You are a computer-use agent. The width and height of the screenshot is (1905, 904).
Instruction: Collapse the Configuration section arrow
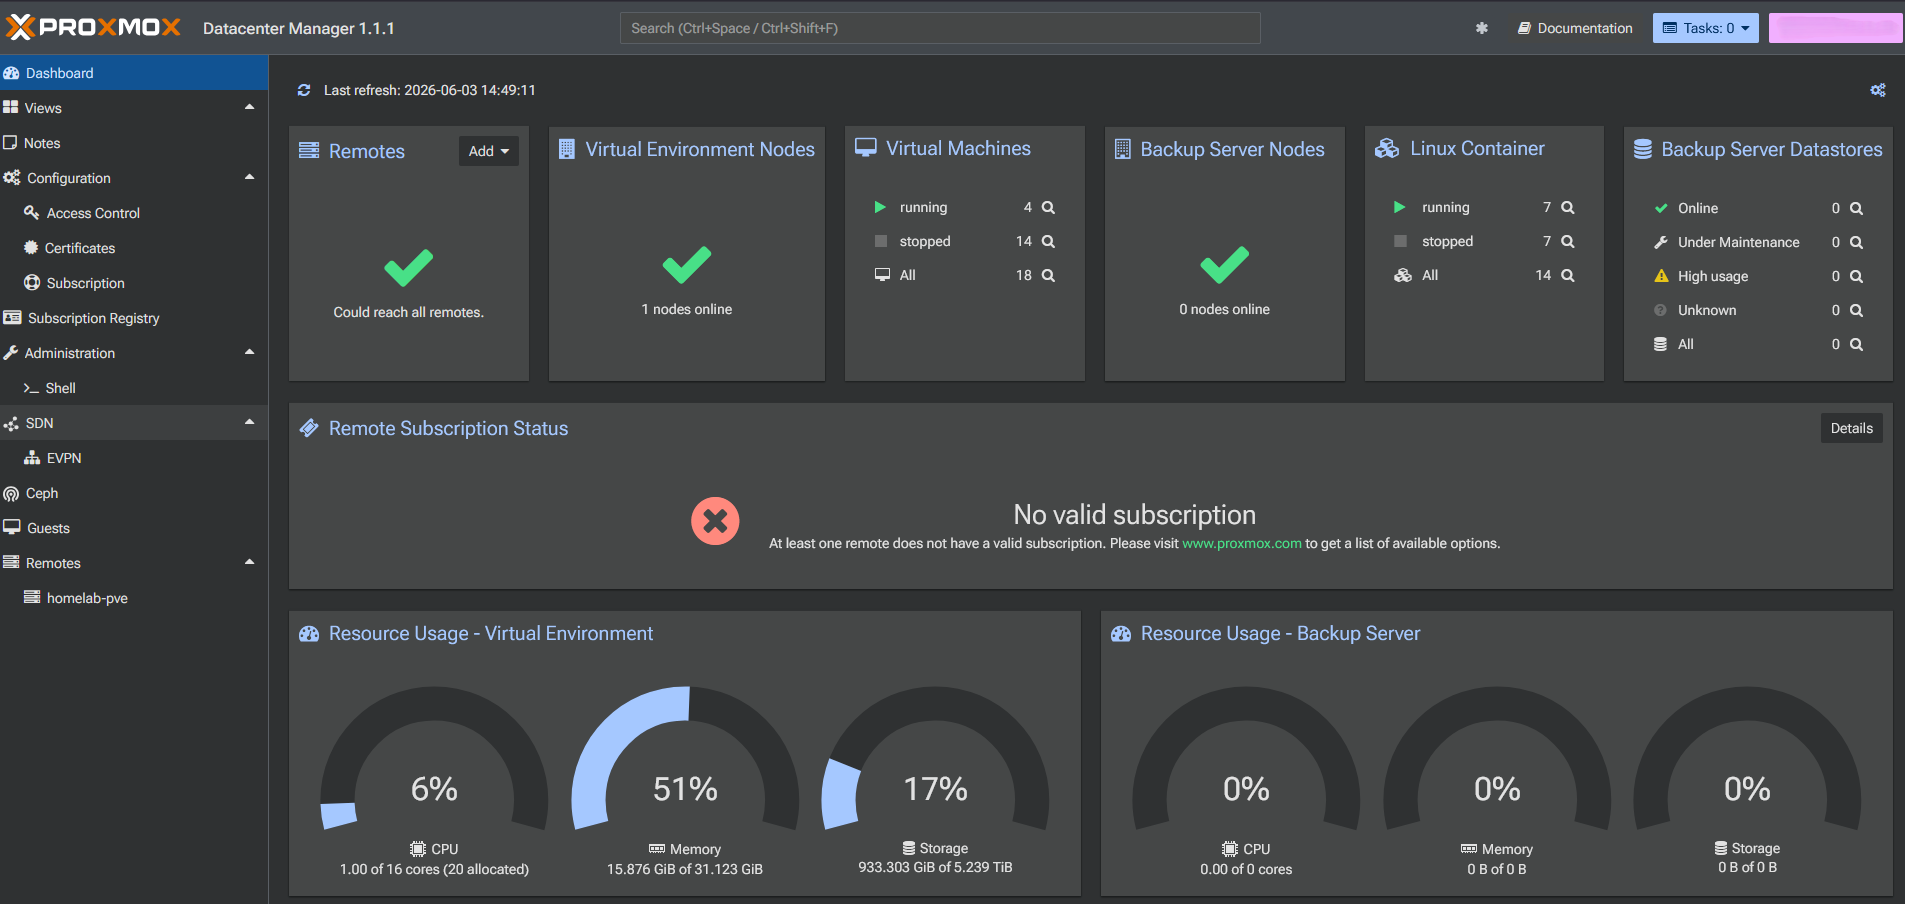(249, 177)
